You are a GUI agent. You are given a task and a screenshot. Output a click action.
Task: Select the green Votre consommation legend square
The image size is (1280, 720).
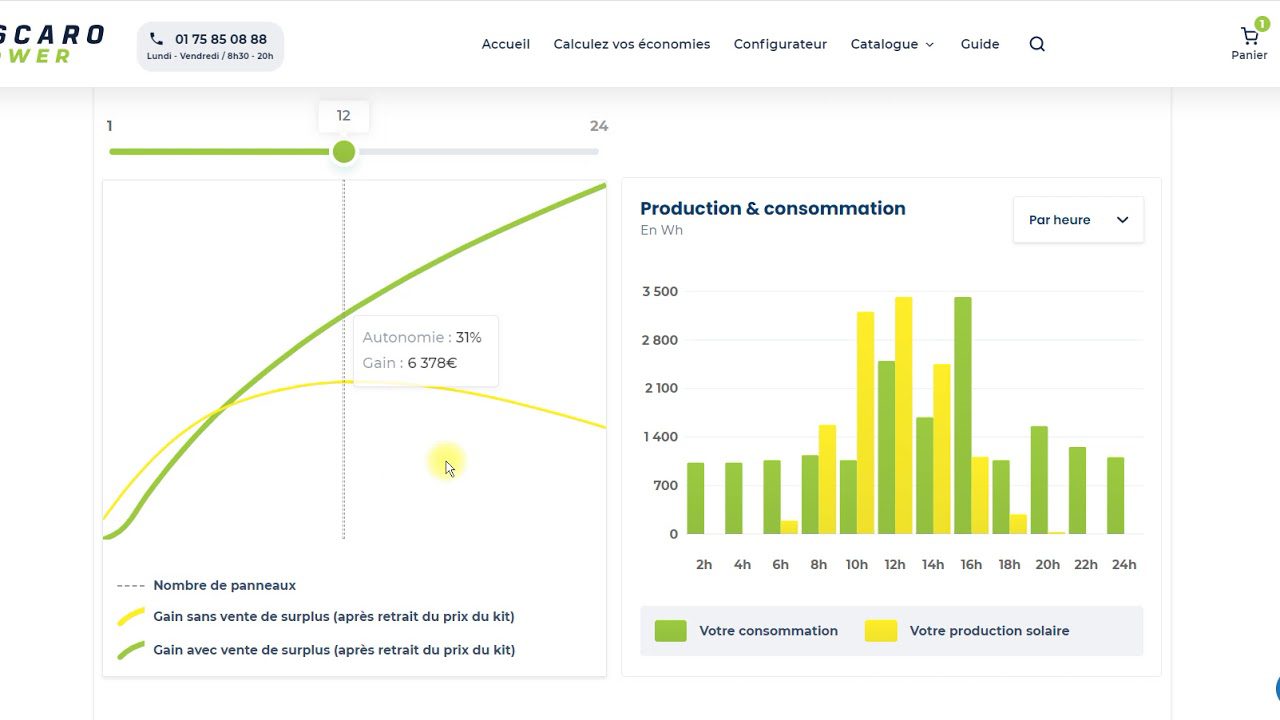tap(670, 630)
